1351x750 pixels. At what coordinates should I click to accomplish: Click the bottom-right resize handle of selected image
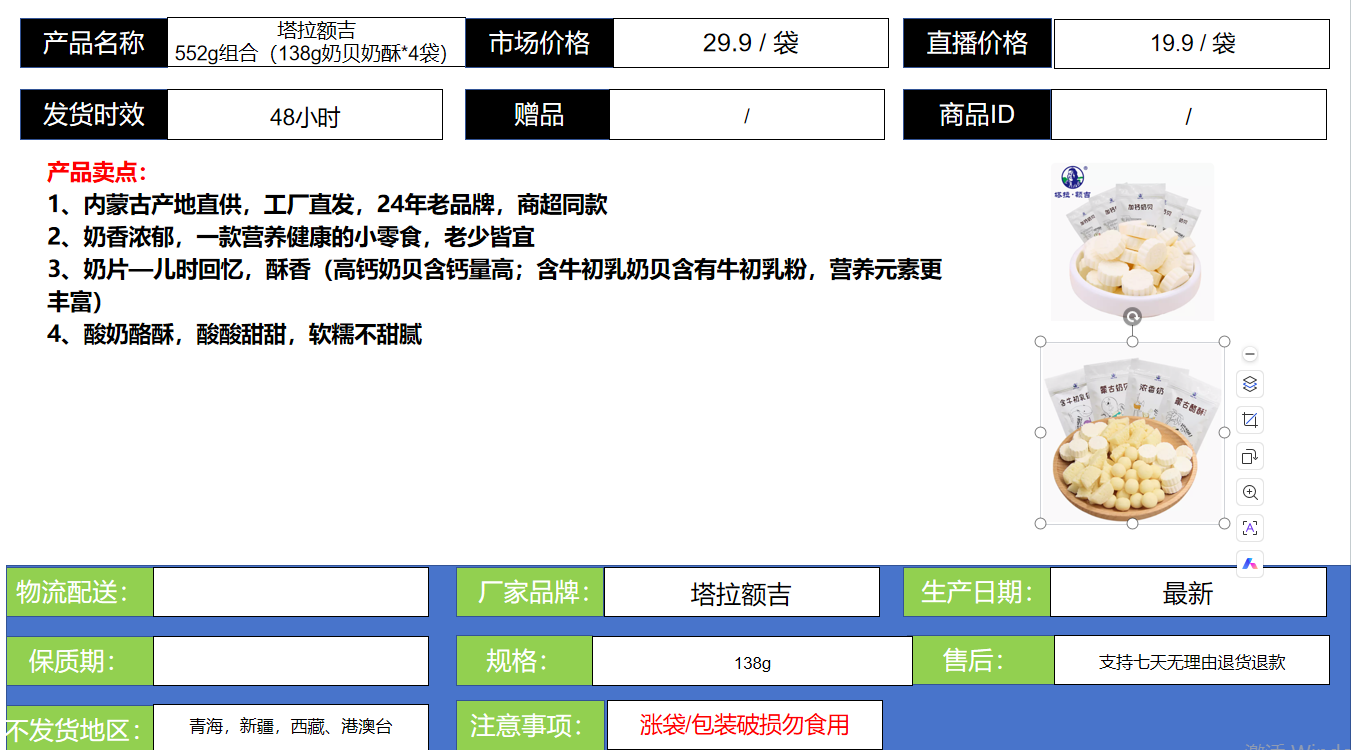[x=1224, y=523]
